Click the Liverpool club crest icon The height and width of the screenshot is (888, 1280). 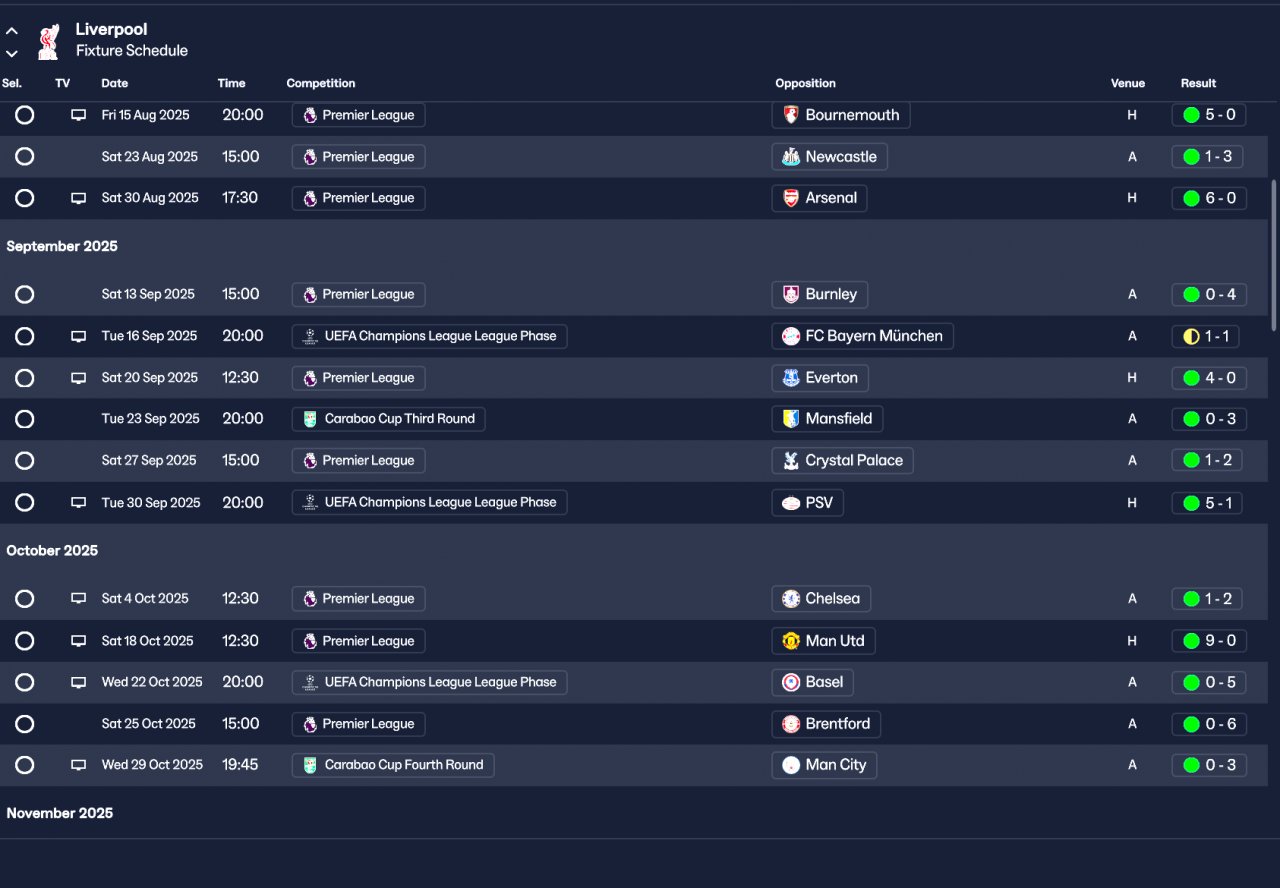(x=47, y=41)
